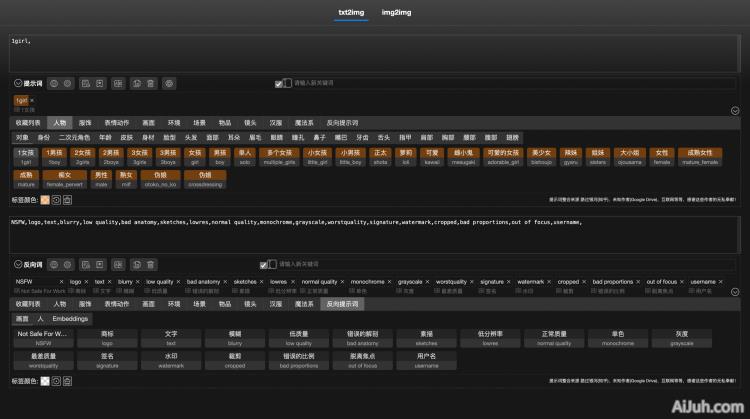Remove the NSFW negative tag
The image size is (750, 419).
(61, 282)
